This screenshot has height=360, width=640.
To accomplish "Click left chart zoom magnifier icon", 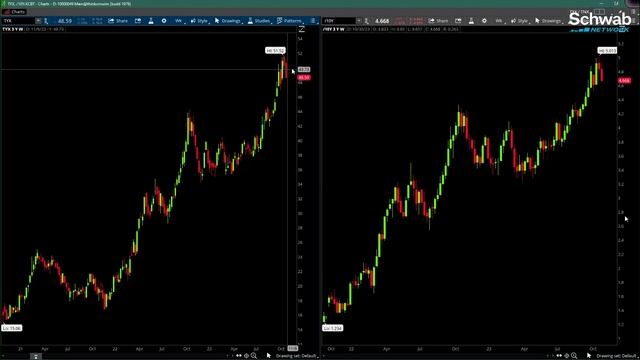I will [x=254, y=356].
